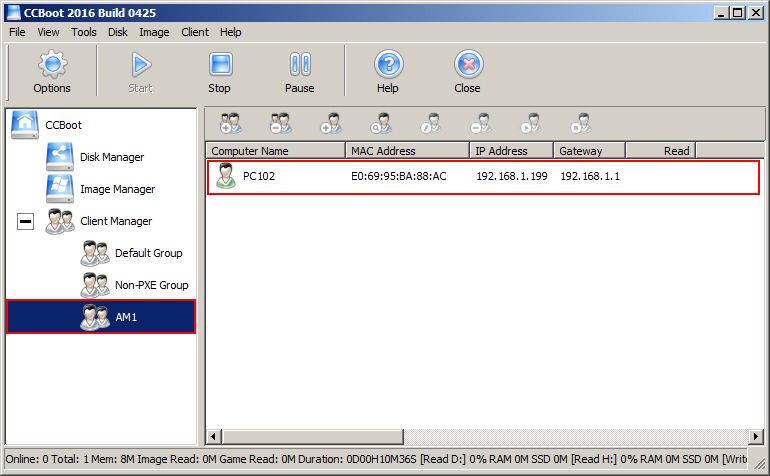Select the AM1 group node

pyautogui.click(x=101, y=317)
